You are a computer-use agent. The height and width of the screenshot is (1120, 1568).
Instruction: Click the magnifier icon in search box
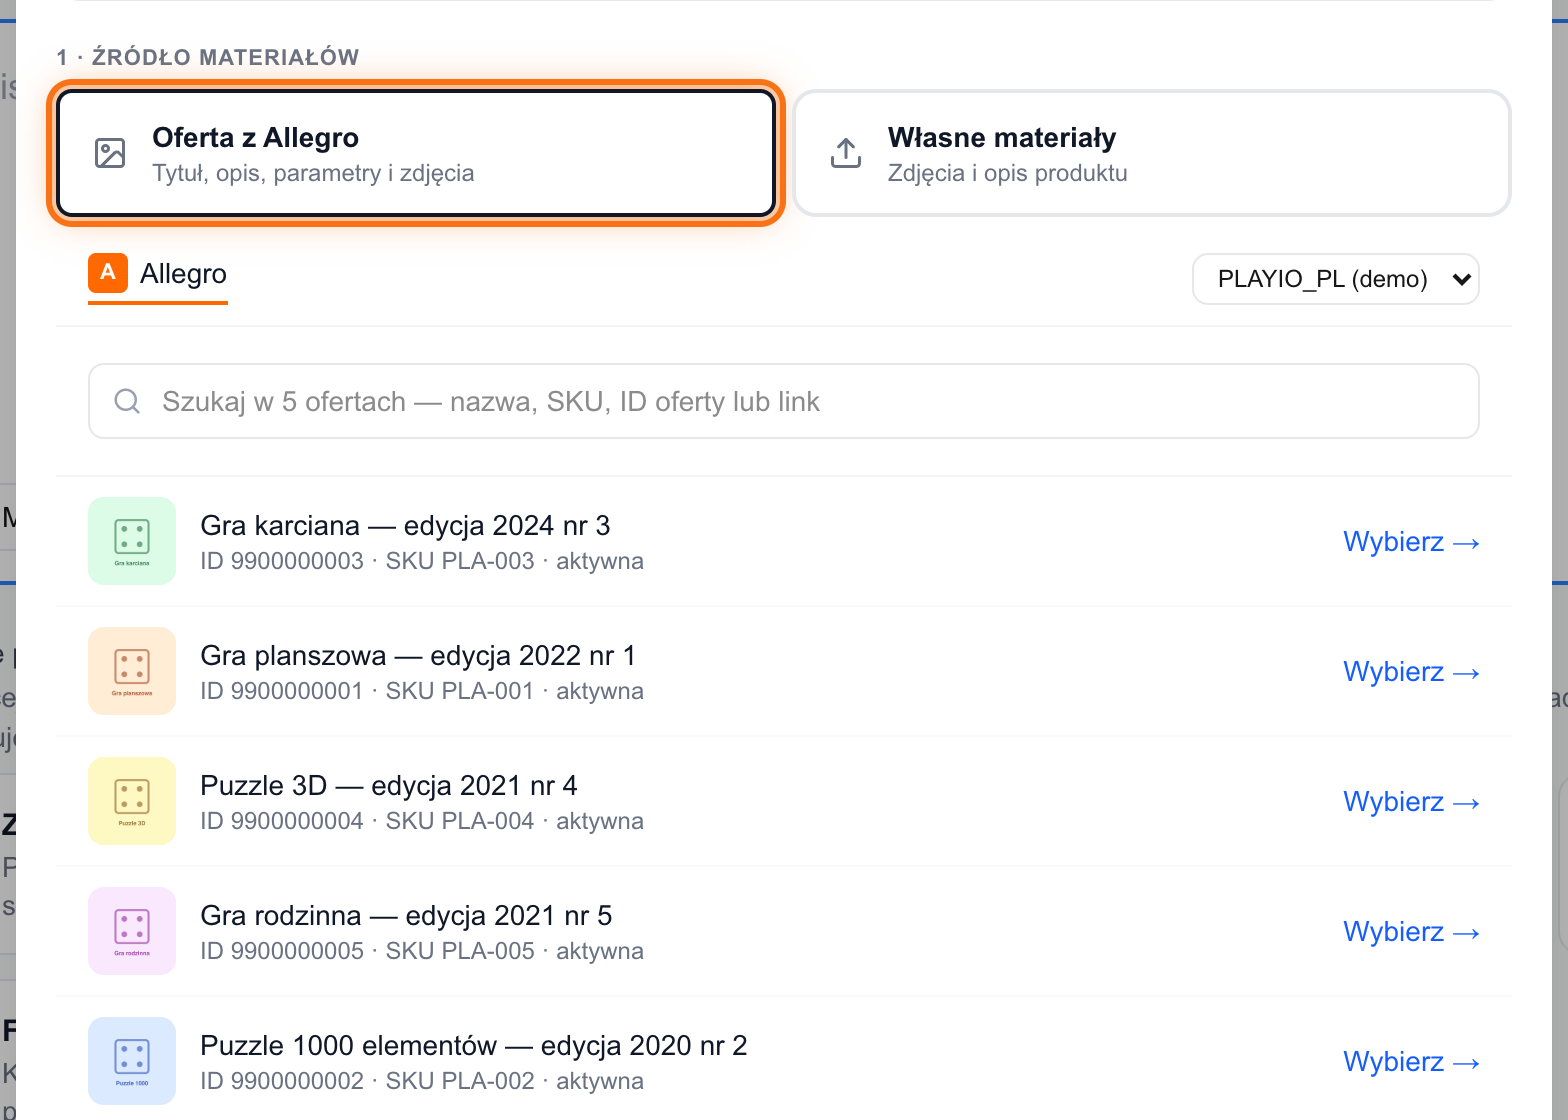tap(127, 401)
